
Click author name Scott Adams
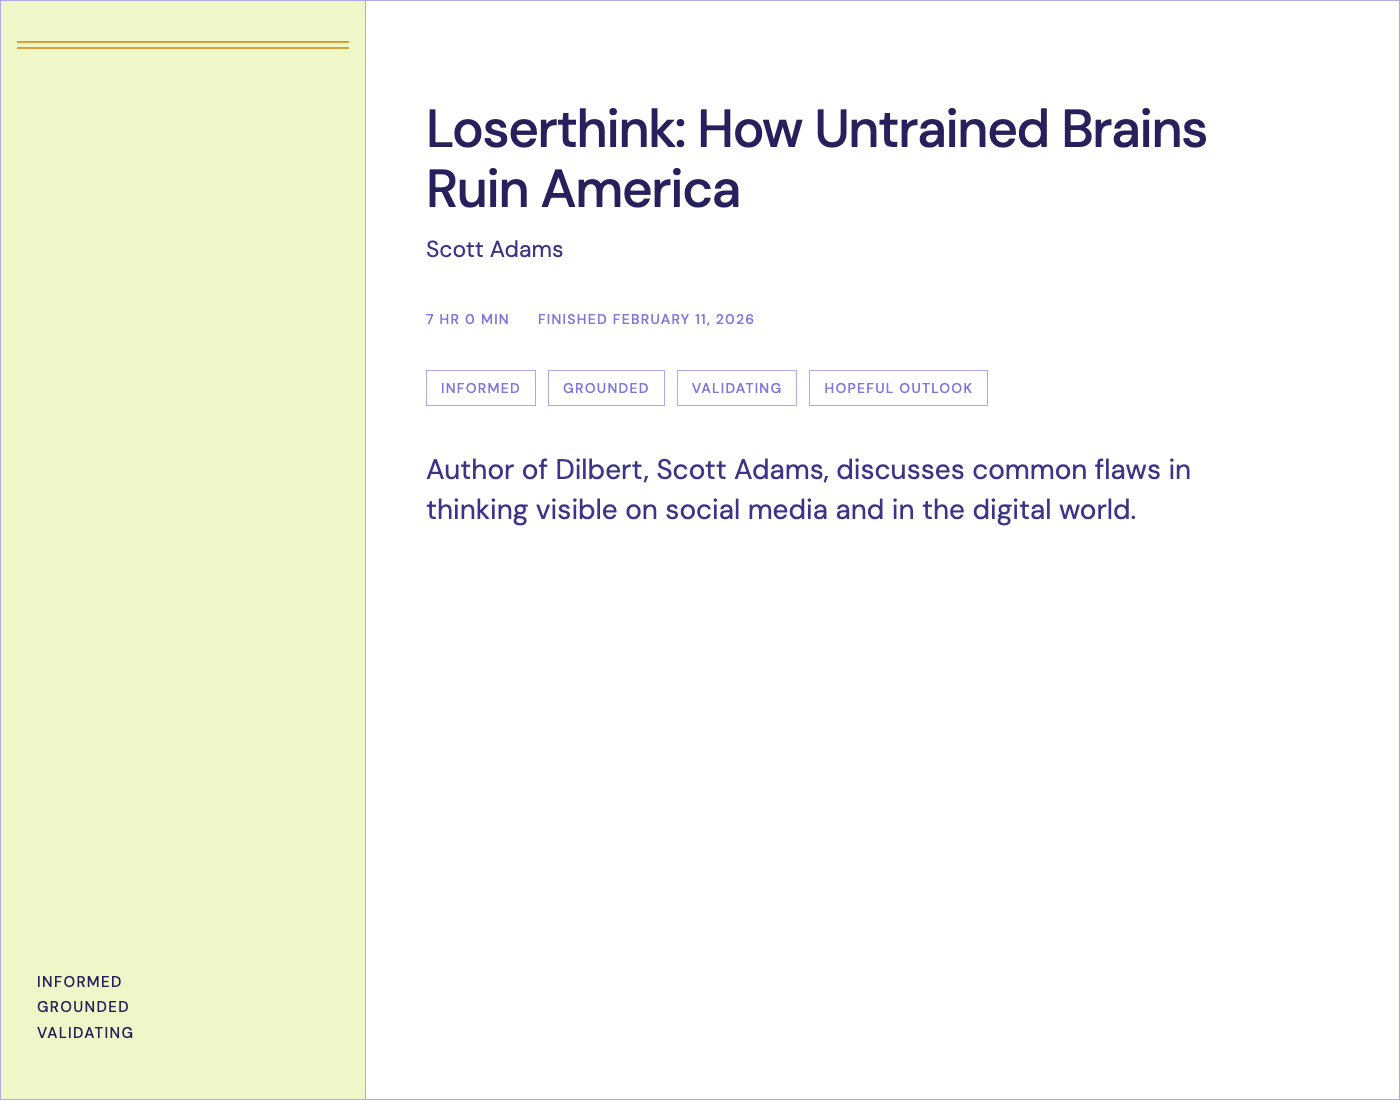495,249
